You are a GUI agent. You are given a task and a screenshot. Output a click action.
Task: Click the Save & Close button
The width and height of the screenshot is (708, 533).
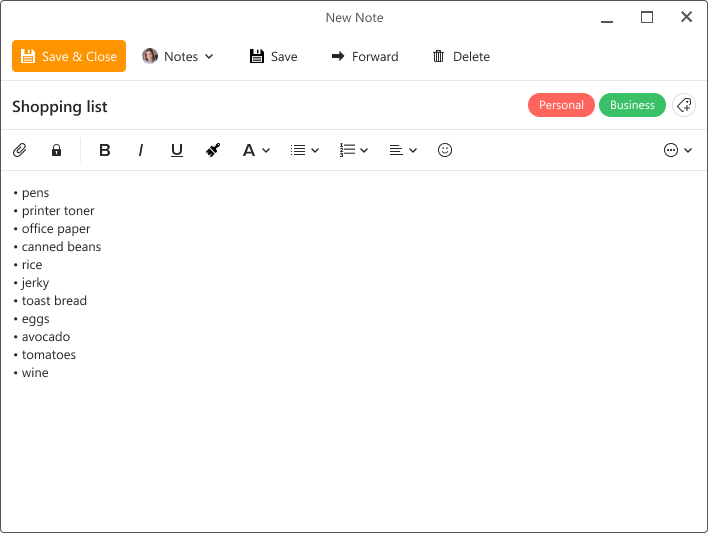69,57
